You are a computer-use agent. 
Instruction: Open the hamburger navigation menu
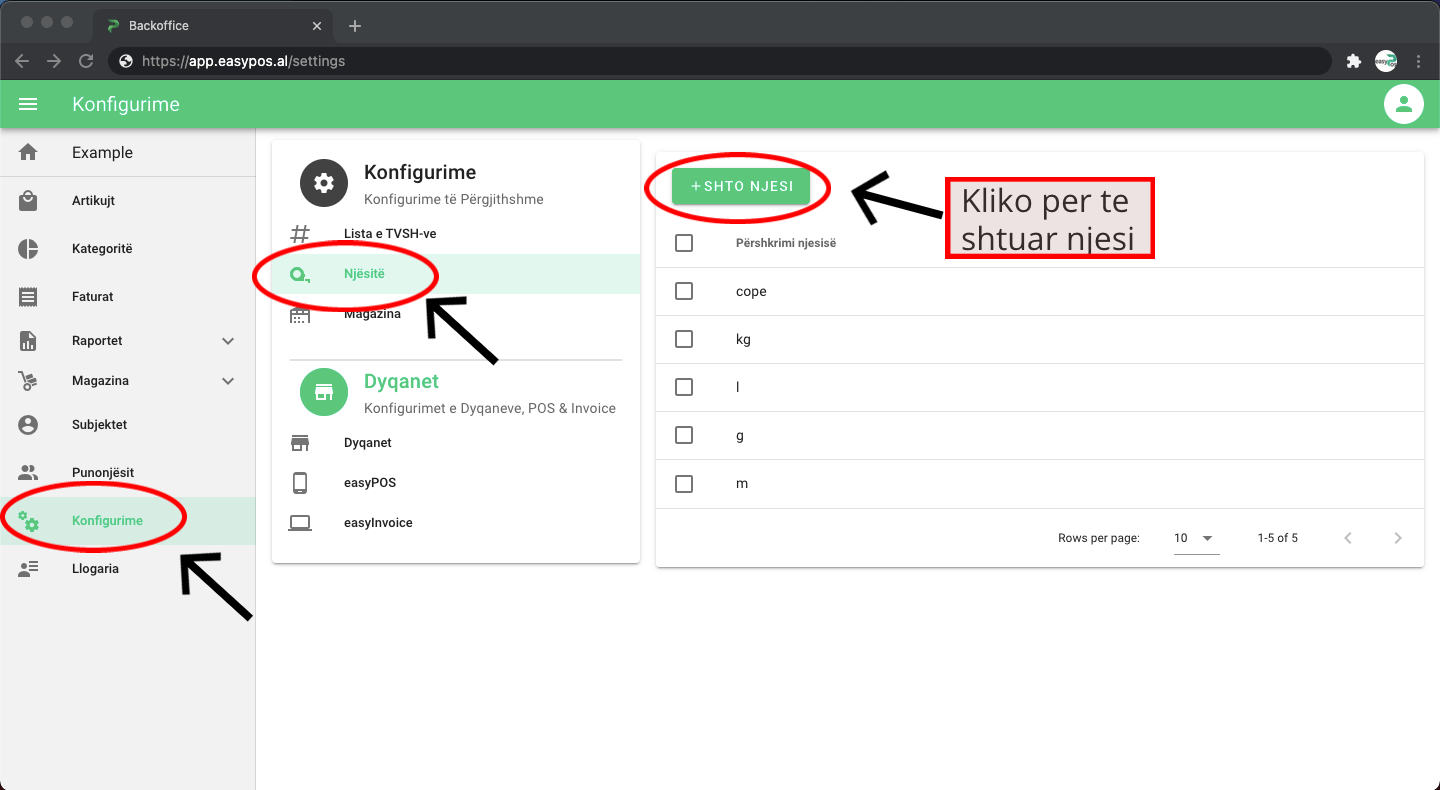tap(28, 104)
